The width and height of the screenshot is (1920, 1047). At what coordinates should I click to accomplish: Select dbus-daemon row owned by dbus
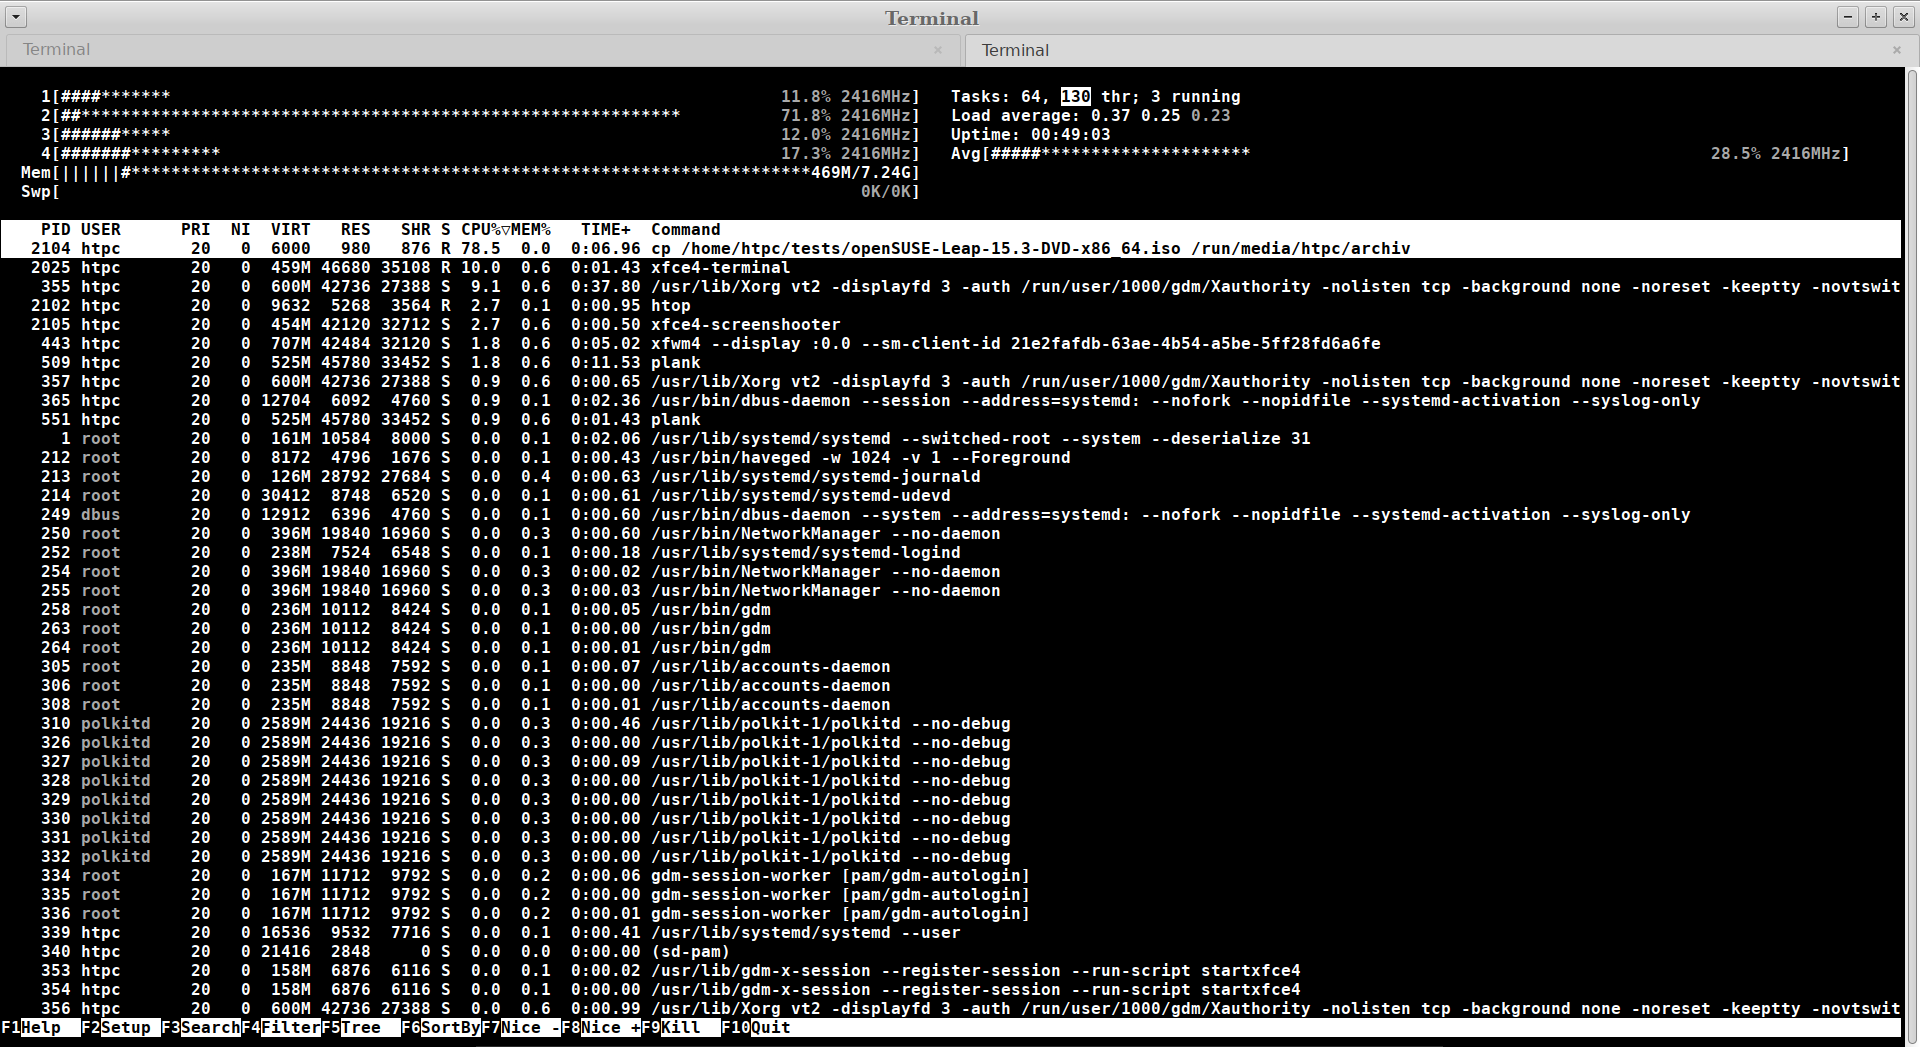[950, 514]
